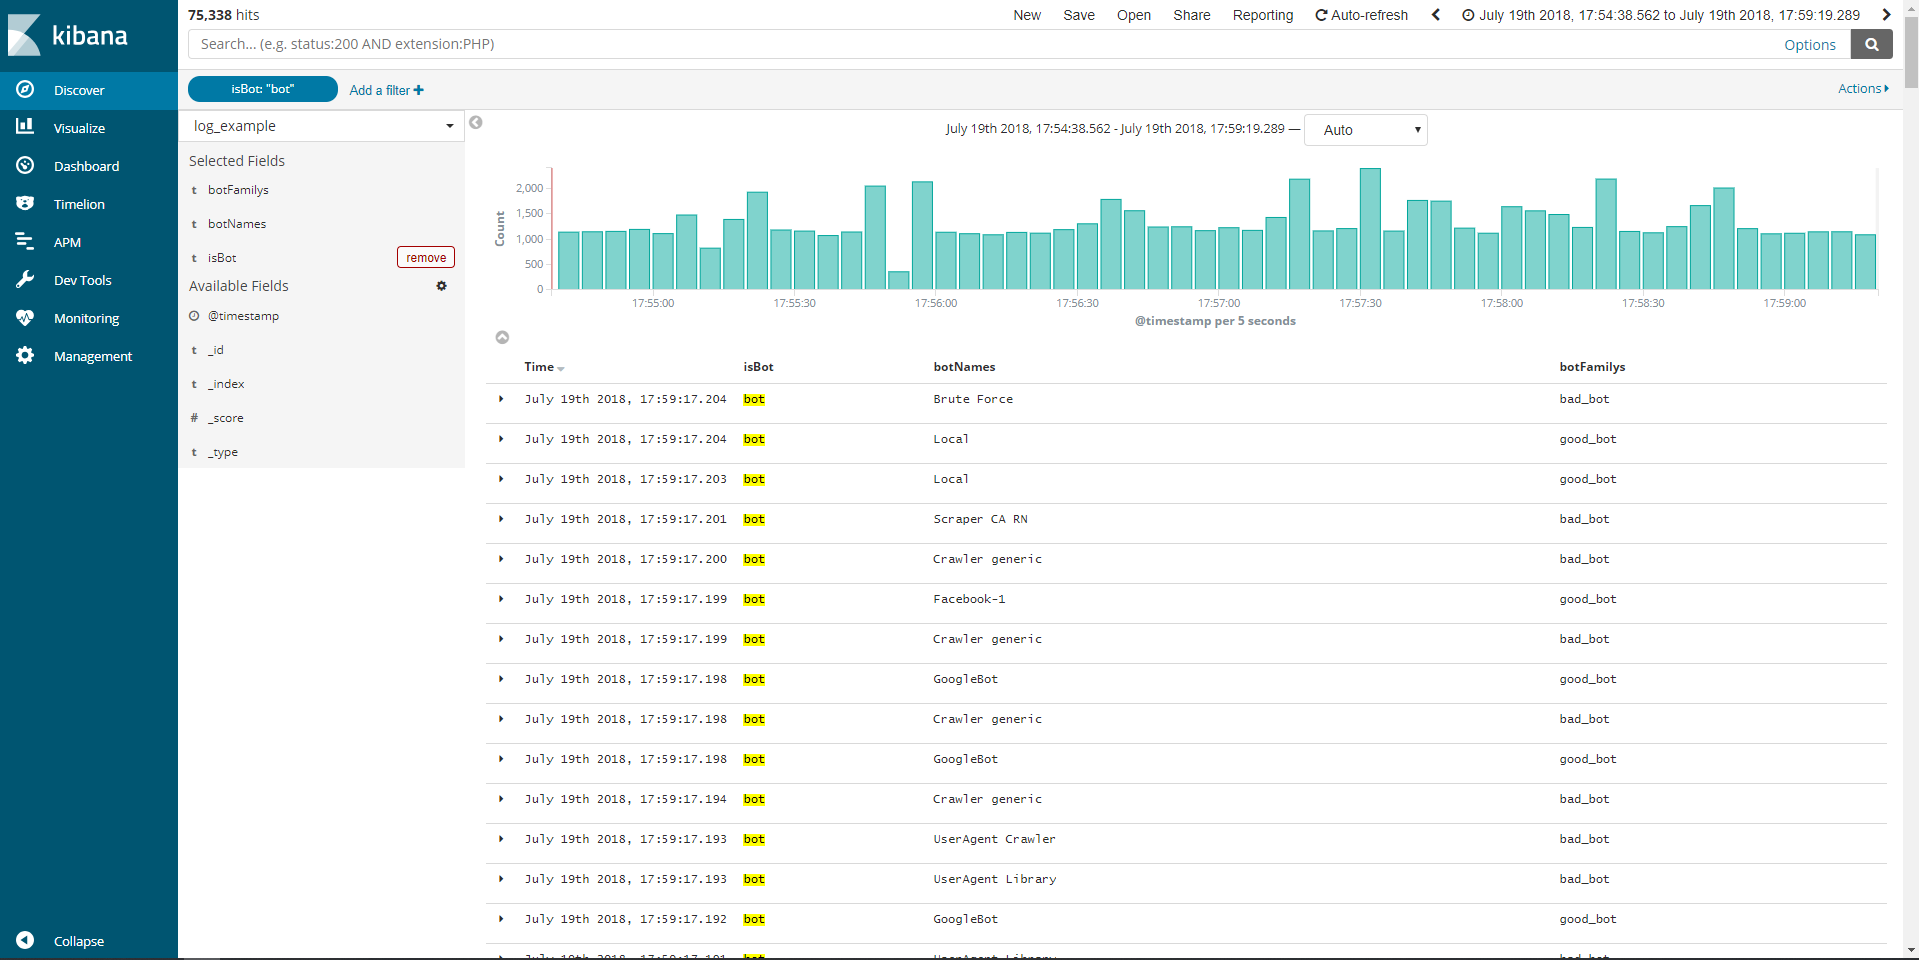Open the APM section
This screenshot has height=960, width=1919.
[x=68, y=241]
